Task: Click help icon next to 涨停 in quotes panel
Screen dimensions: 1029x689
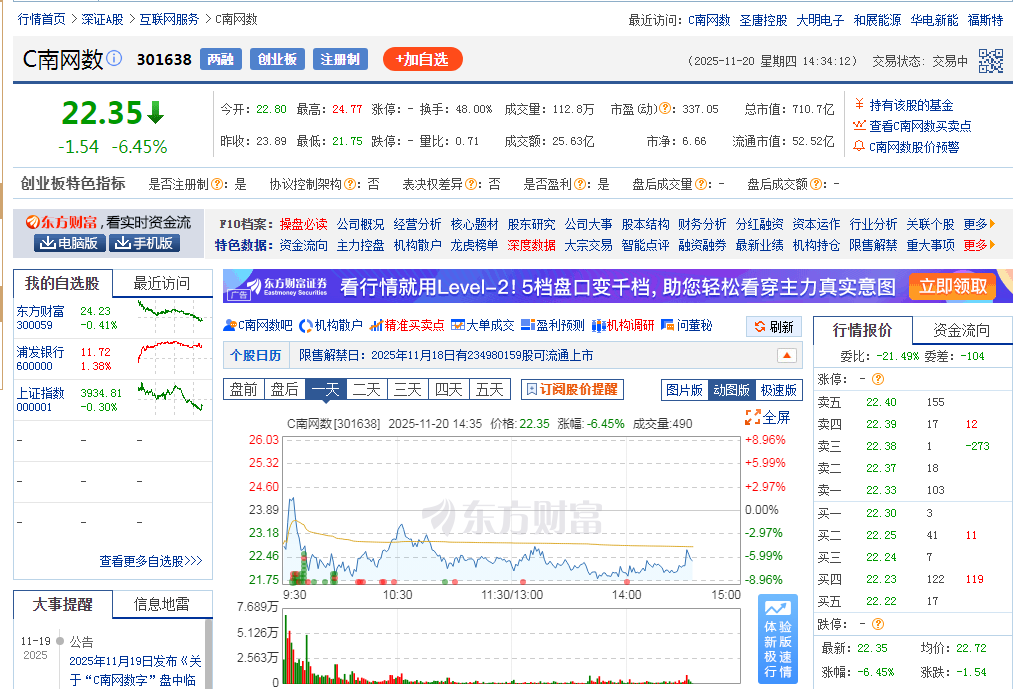Action: pyautogui.click(x=878, y=379)
